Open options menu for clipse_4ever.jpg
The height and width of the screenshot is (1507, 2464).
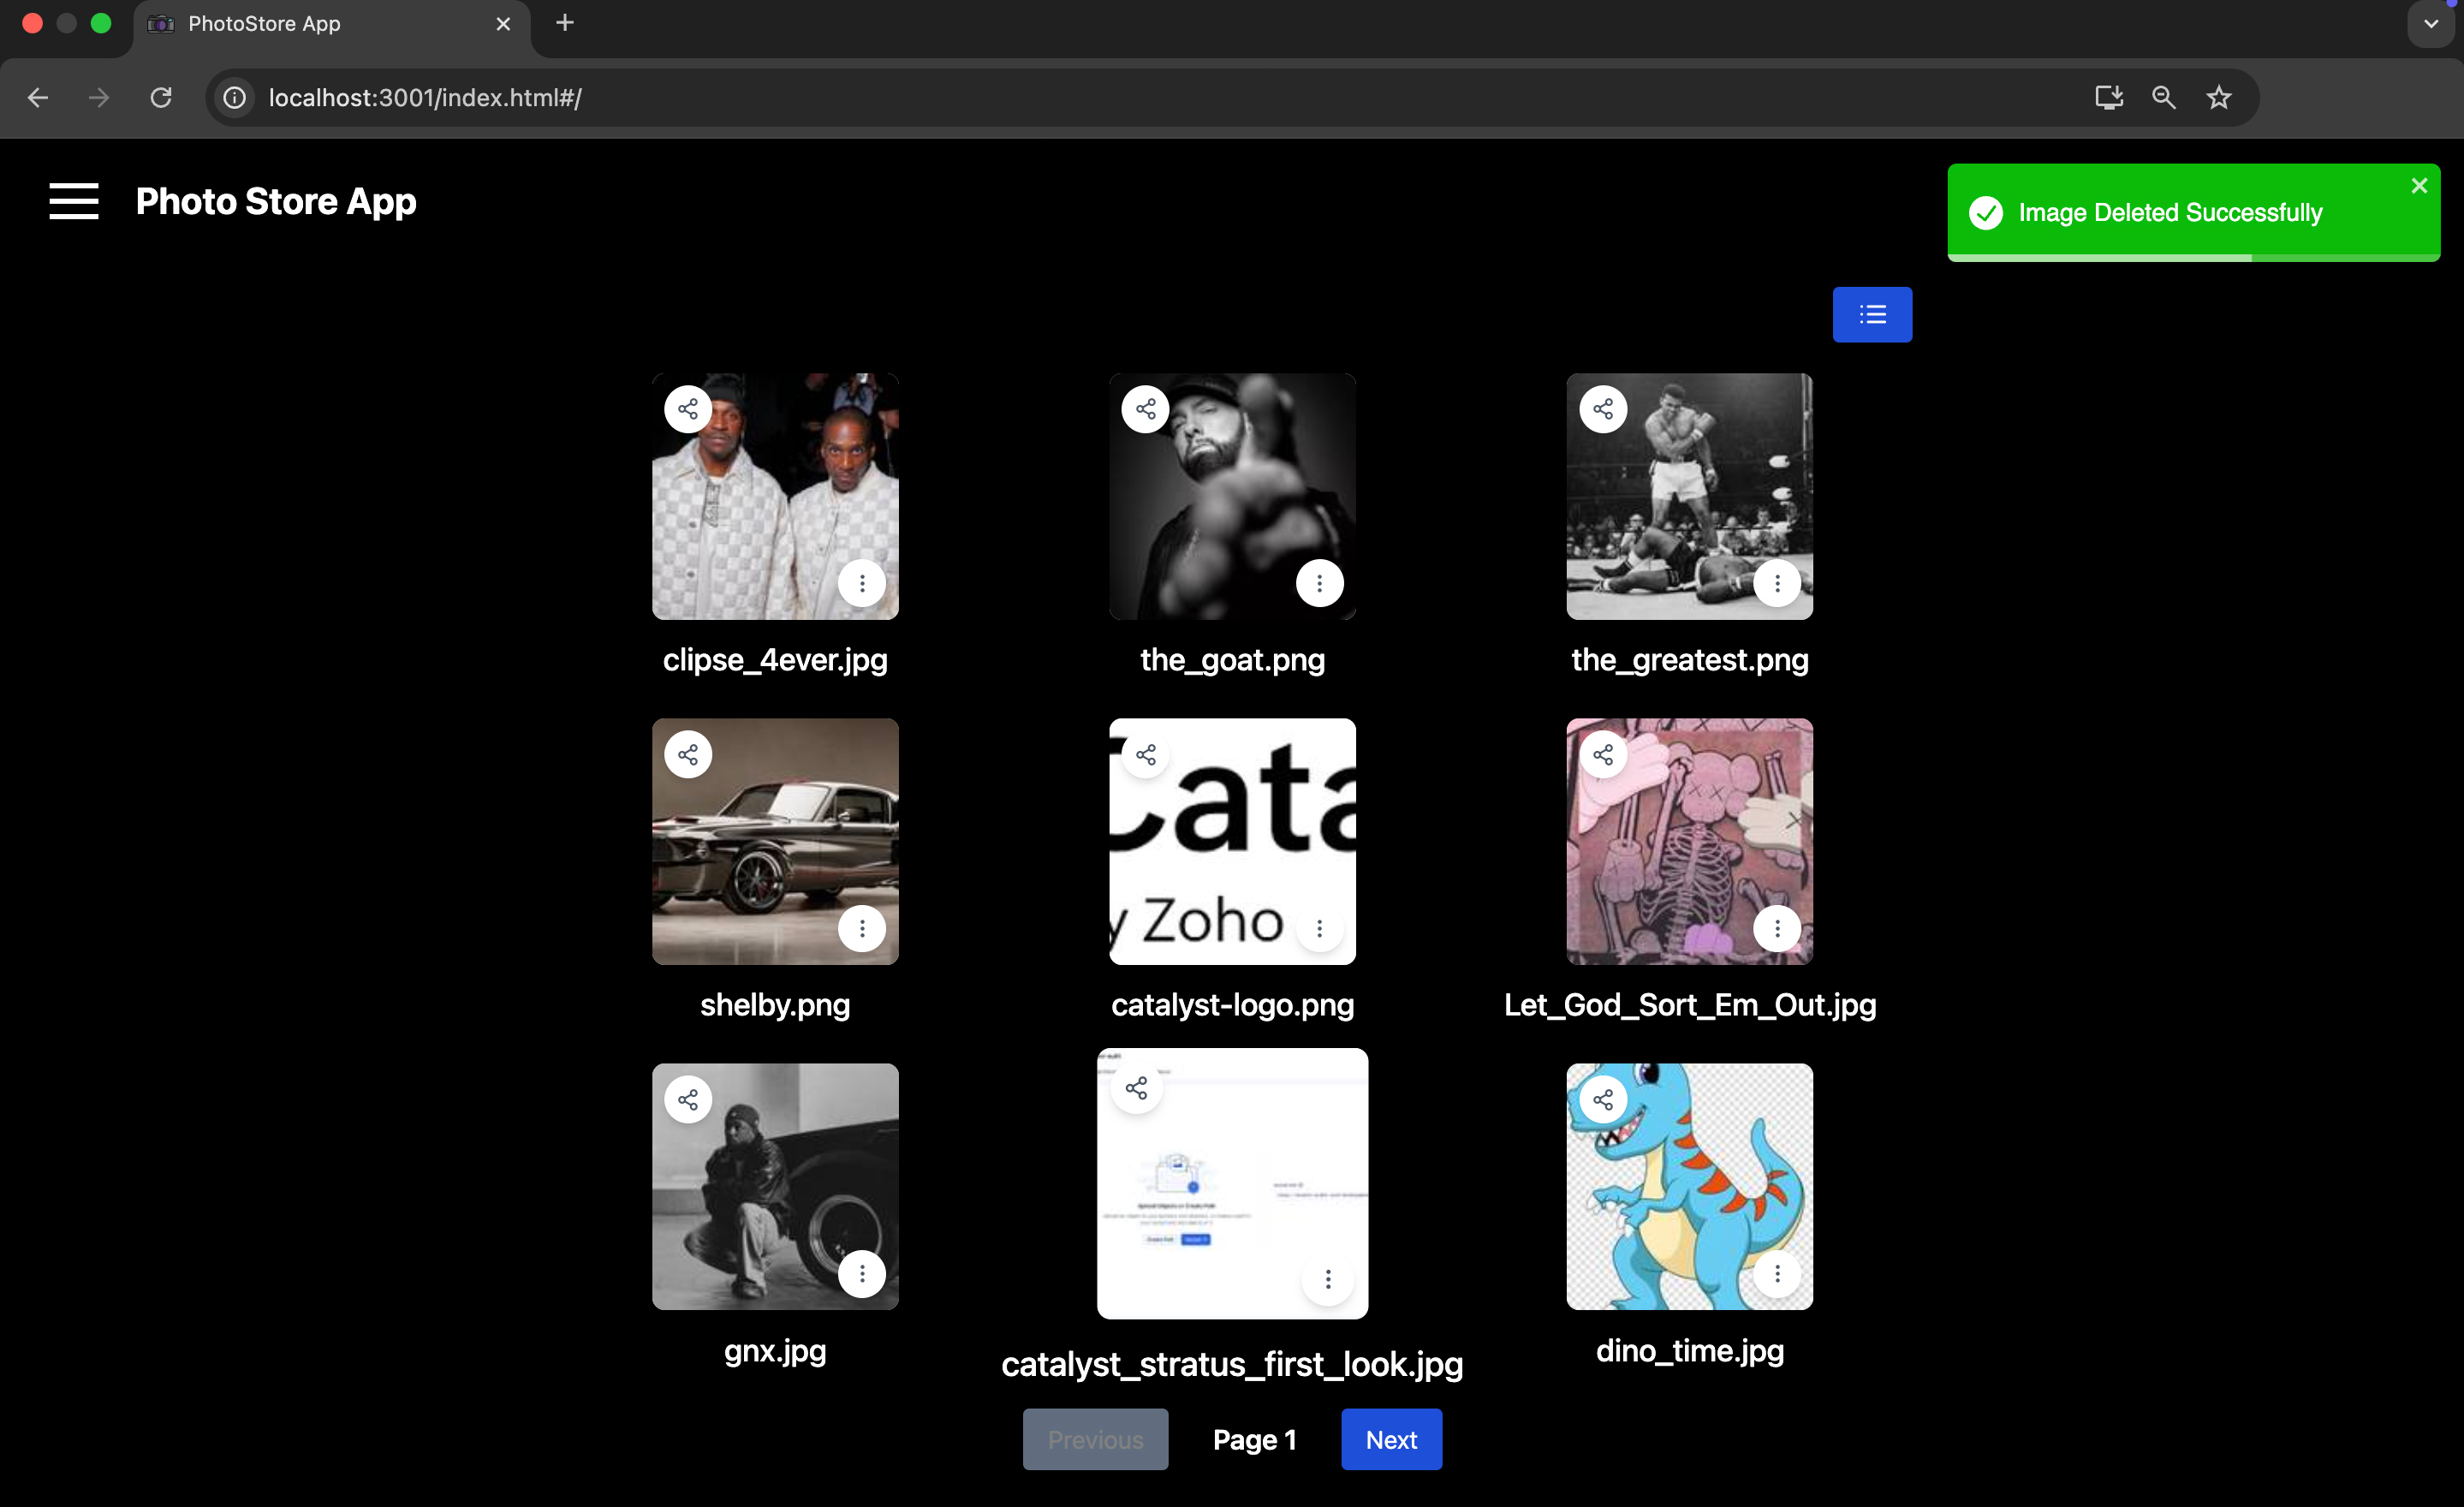pos(862,583)
